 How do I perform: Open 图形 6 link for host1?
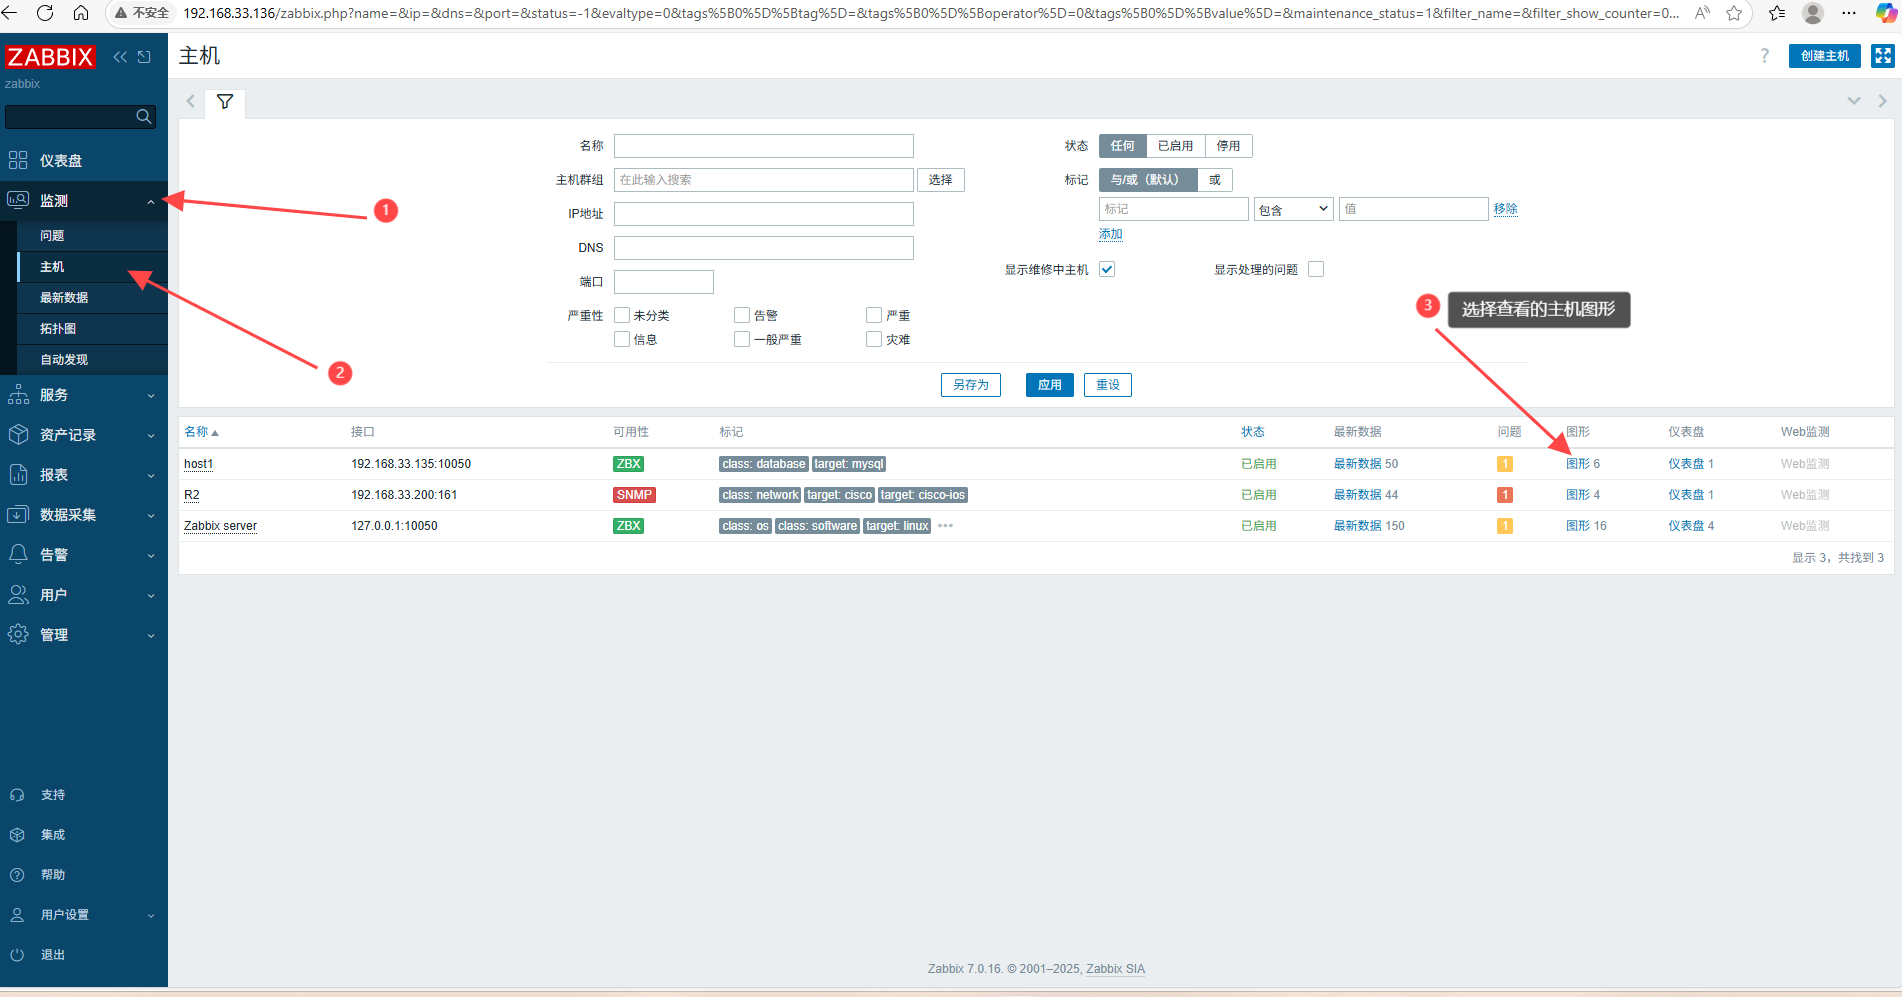[1583, 464]
